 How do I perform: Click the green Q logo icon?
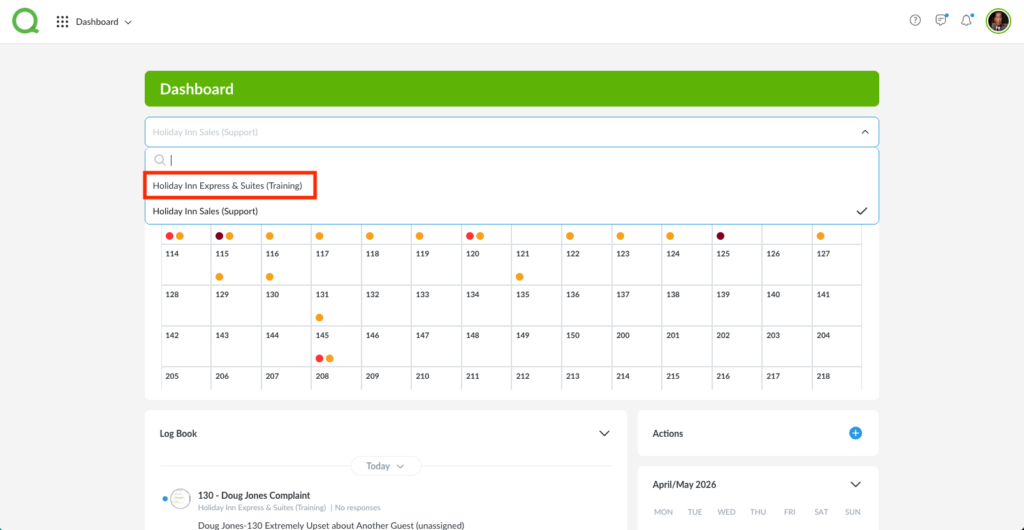point(25,21)
